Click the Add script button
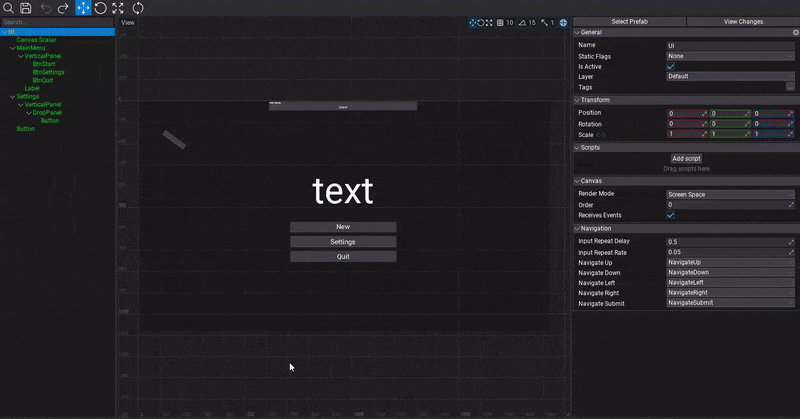The image size is (800, 419). click(x=686, y=159)
